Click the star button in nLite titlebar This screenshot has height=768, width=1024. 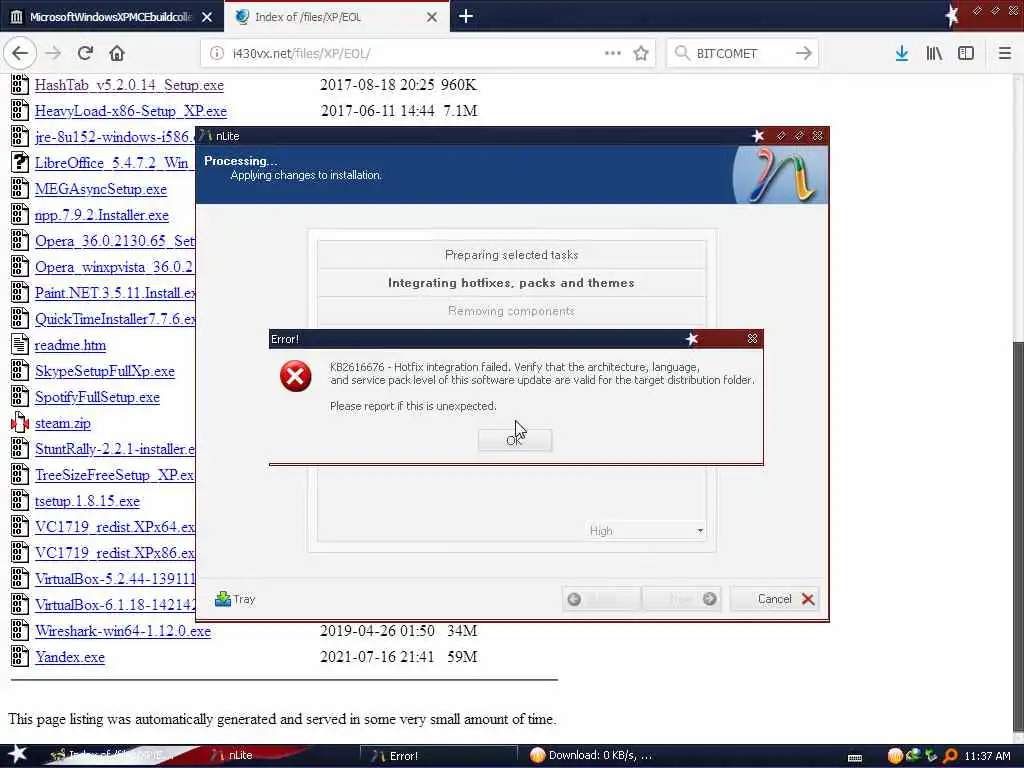[758, 136]
